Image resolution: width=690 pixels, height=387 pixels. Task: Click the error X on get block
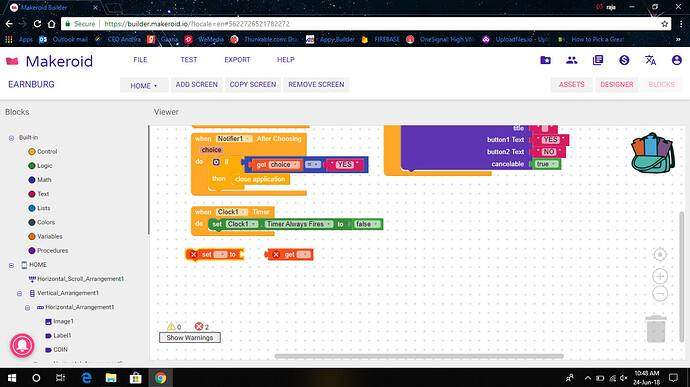point(276,254)
